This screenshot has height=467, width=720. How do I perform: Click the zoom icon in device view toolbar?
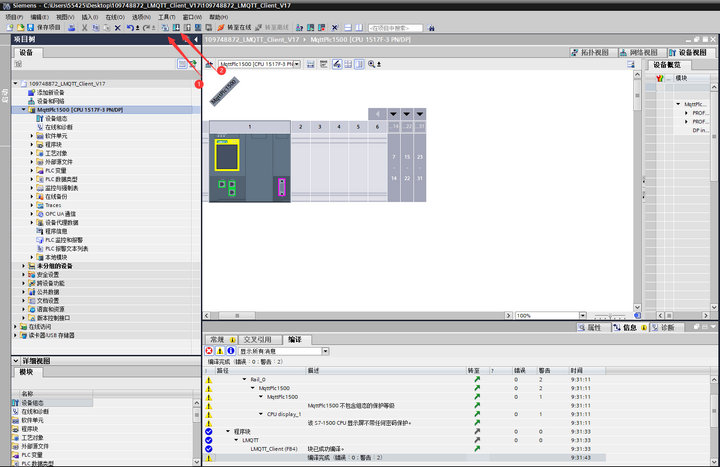(x=372, y=64)
